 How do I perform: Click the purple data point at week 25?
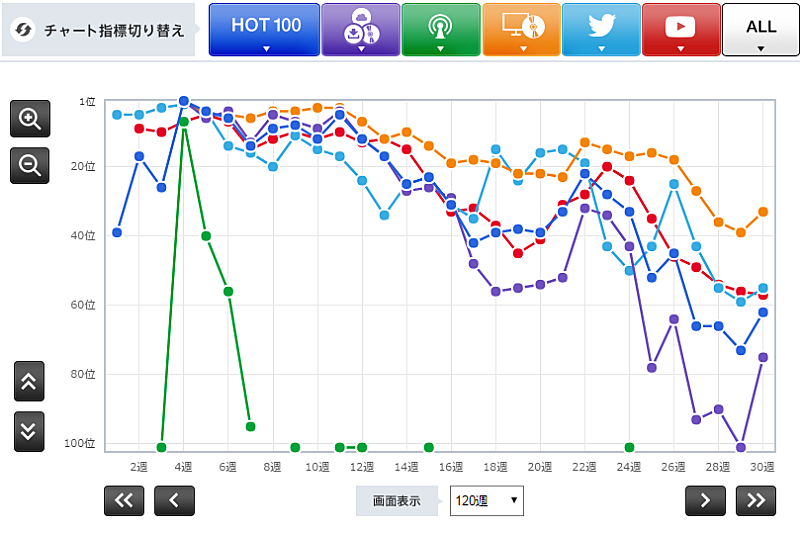pyautogui.click(x=652, y=368)
